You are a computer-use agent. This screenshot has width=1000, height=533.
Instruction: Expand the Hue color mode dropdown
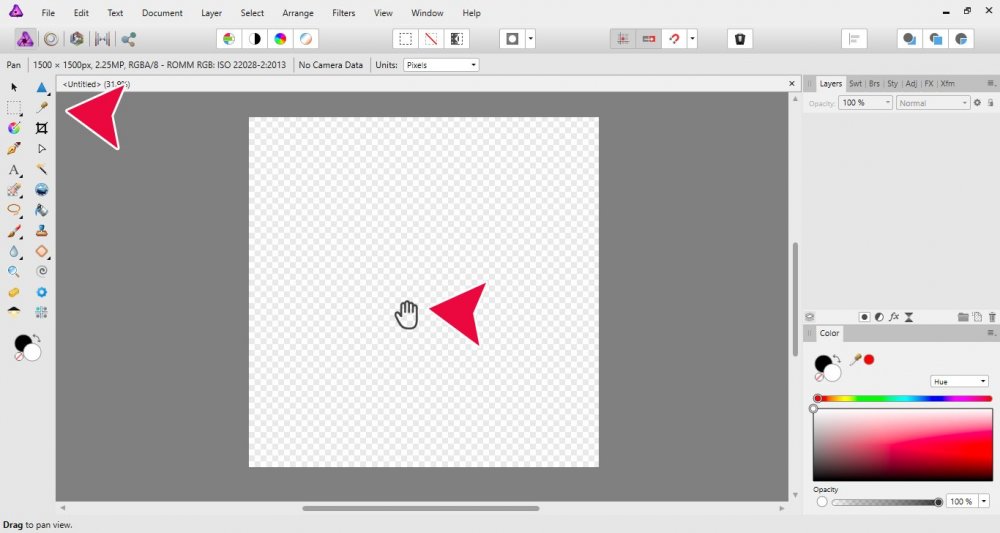pyautogui.click(x=958, y=381)
